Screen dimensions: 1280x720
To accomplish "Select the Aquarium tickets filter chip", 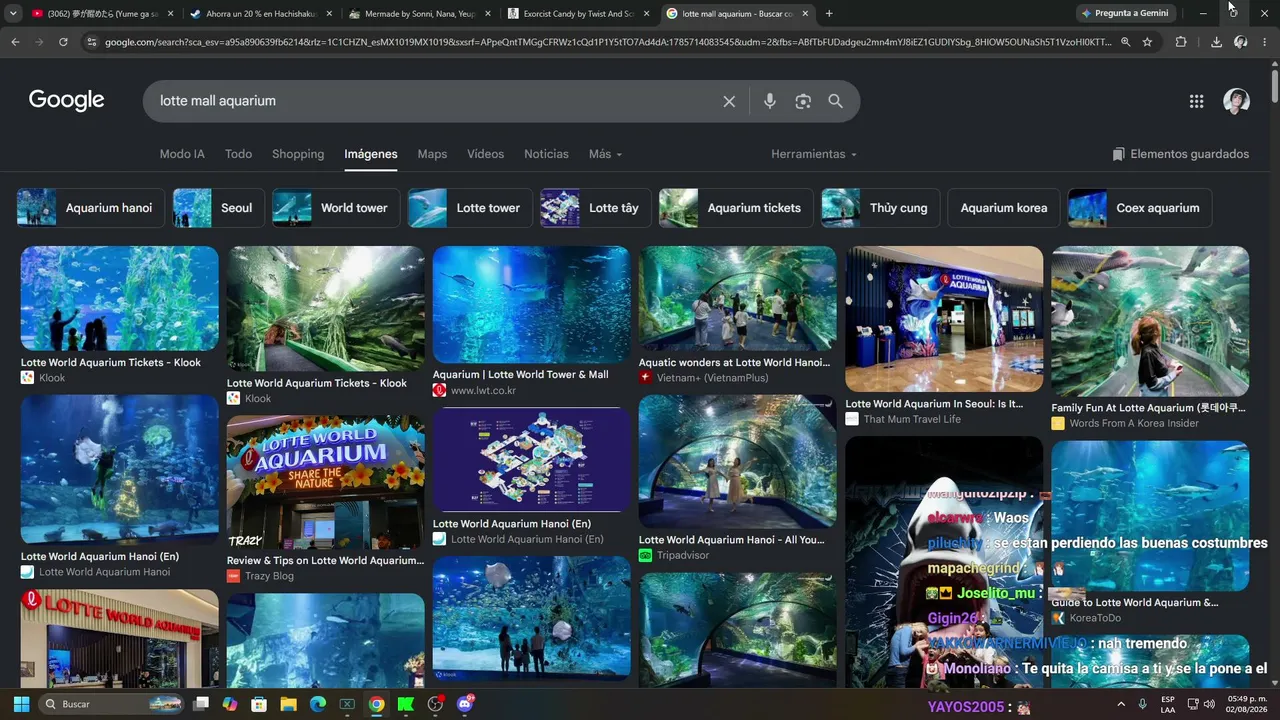I will click(736, 208).
